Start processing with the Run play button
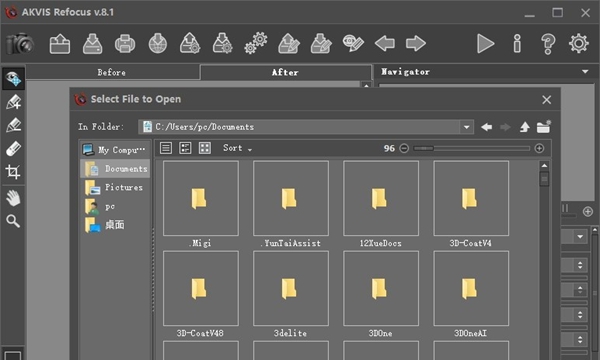Image resolution: width=600 pixels, height=360 pixels. pyautogui.click(x=486, y=44)
